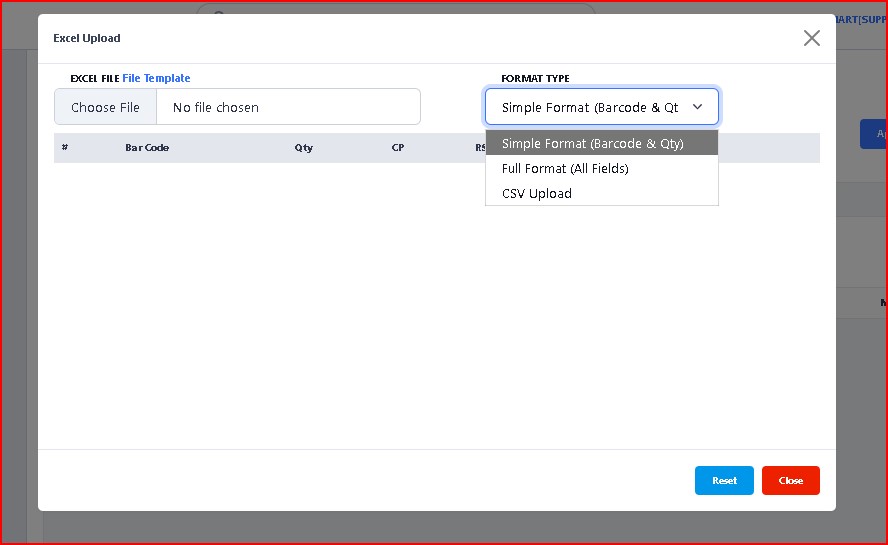The height and width of the screenshot is (545, 888).
Task: Close the Excel Upload dialog with X icon
Action: [x=811, y=38]
